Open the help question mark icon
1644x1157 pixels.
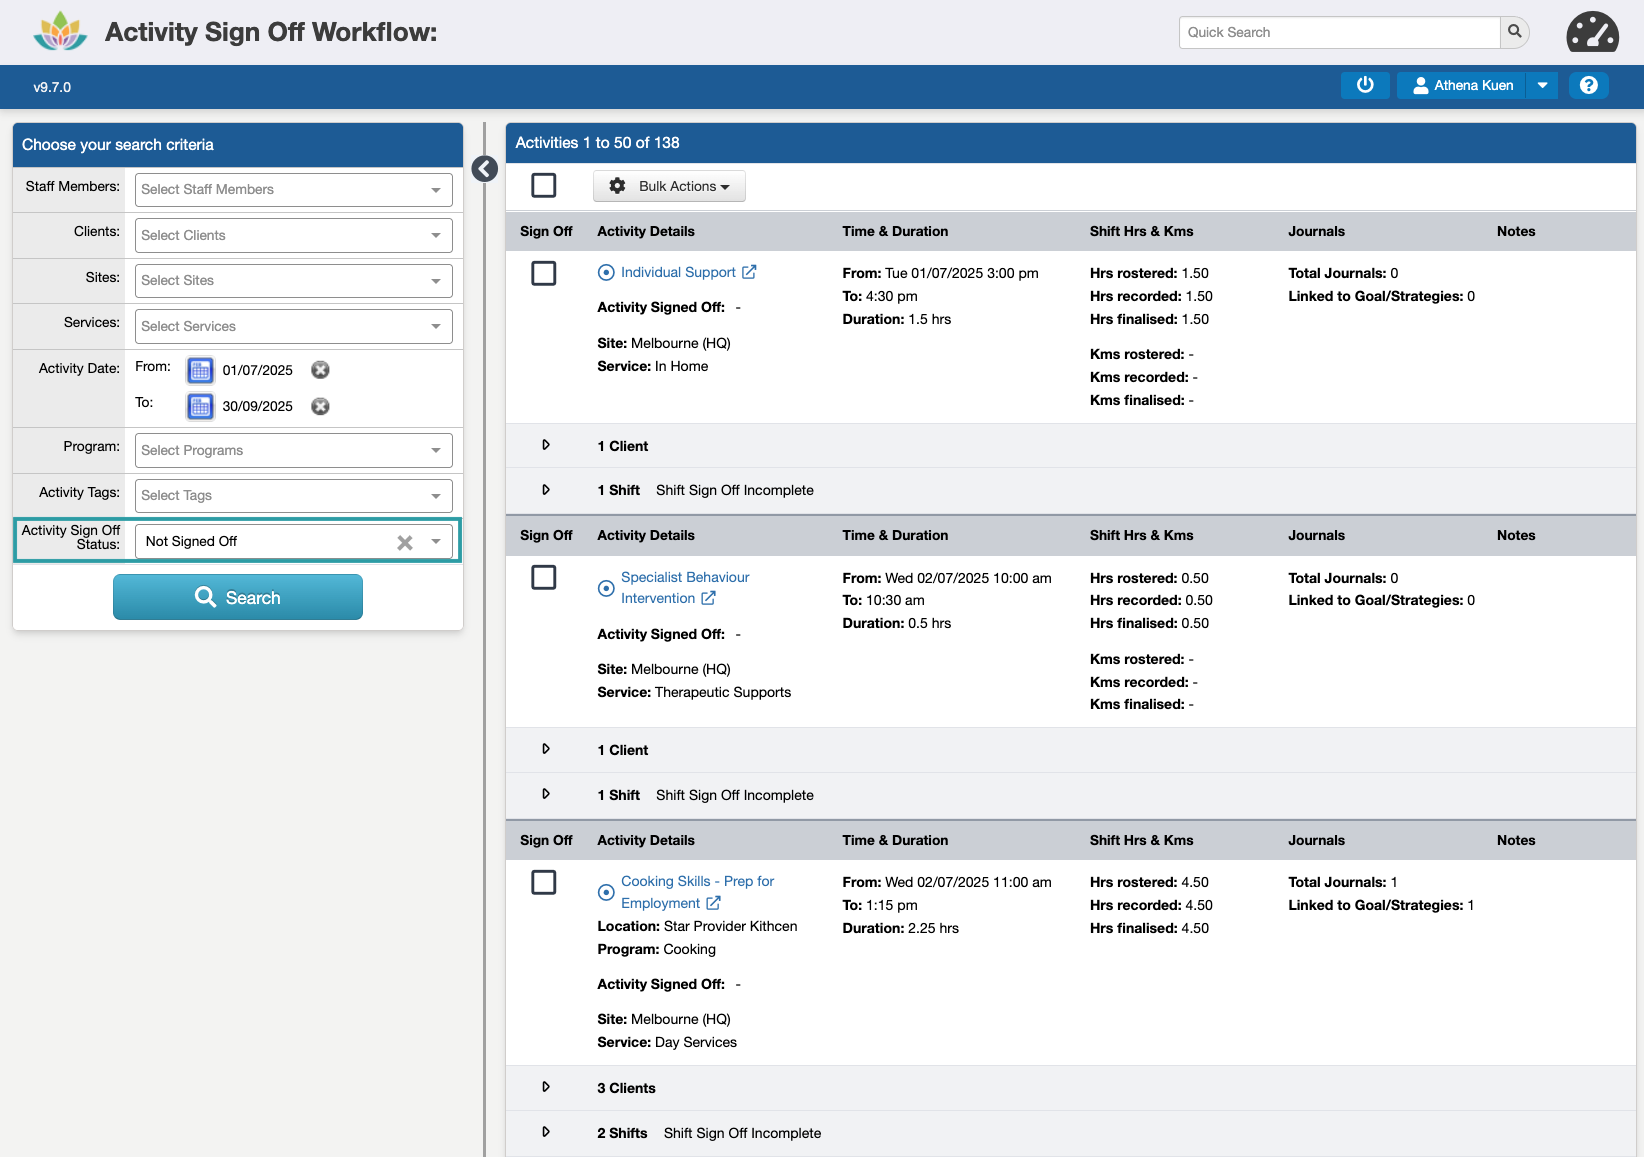click(x=1588, y=86)
